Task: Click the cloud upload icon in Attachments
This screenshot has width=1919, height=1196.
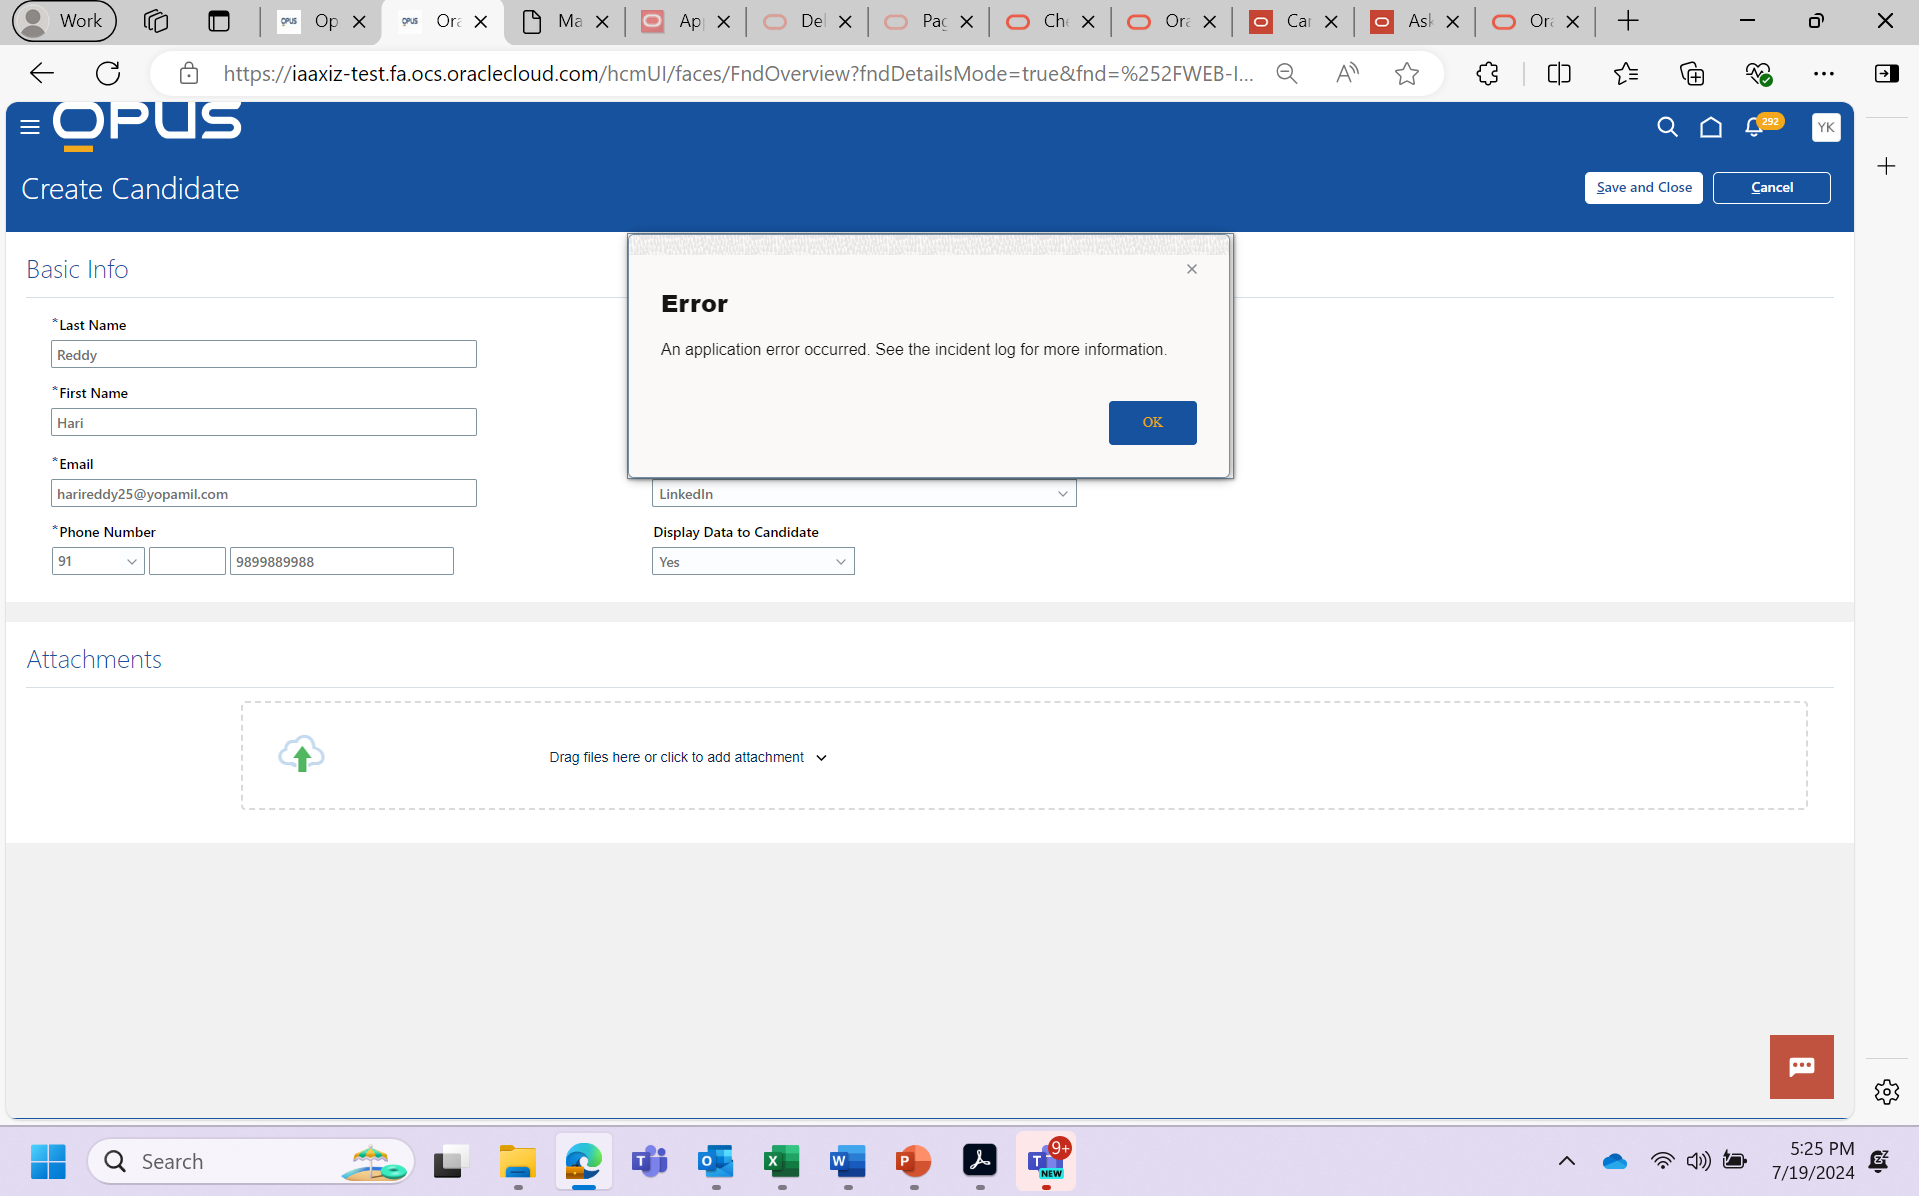Action: [x=301, y=753]
